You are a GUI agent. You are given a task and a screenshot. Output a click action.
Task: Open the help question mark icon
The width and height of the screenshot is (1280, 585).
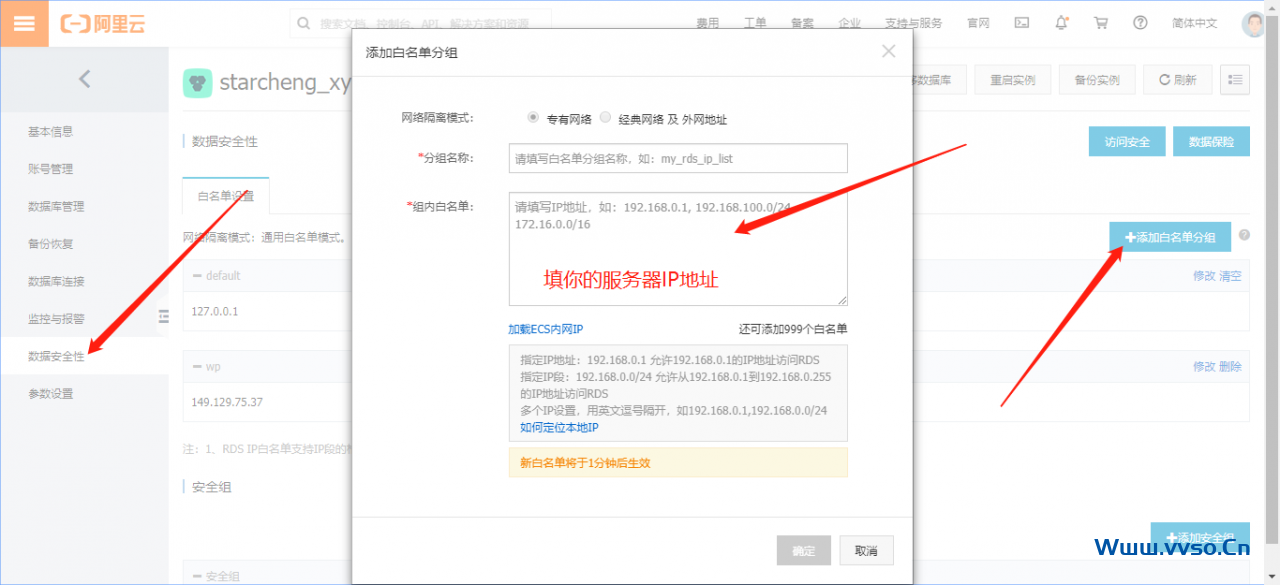click(1140, 23)
